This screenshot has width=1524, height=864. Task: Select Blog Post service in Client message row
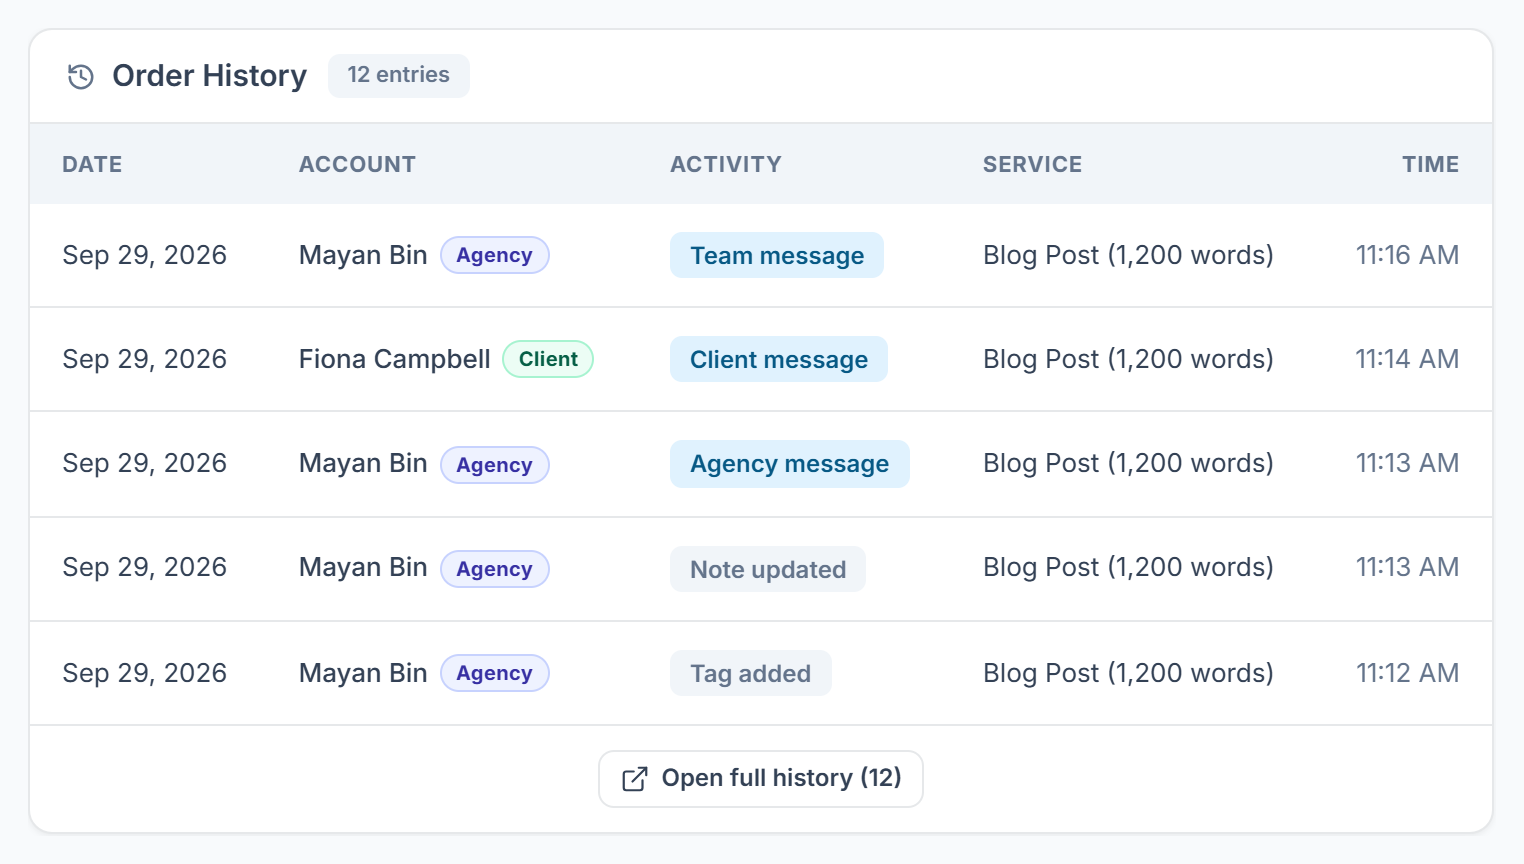click(1128, 360)
